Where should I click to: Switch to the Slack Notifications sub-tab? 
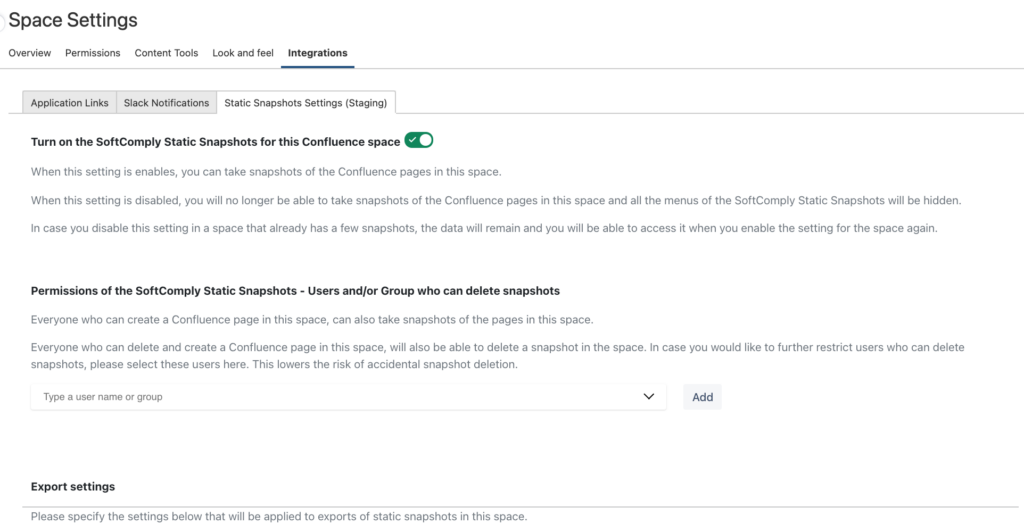click(x=167, y=102)
